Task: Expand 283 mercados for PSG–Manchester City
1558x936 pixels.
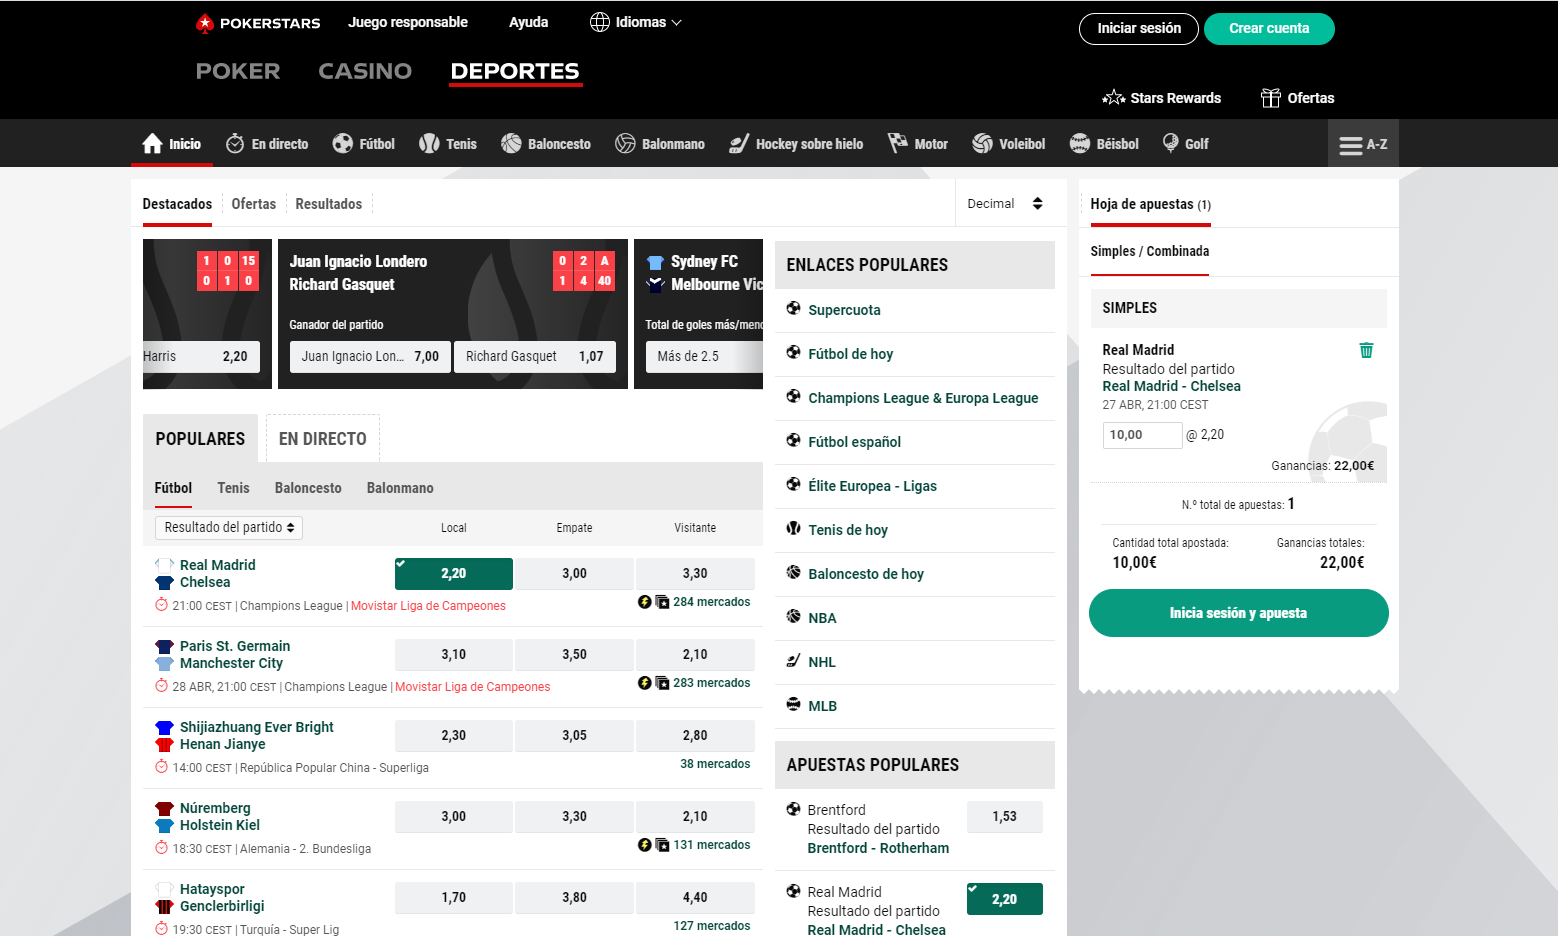Action: (711, 683)
